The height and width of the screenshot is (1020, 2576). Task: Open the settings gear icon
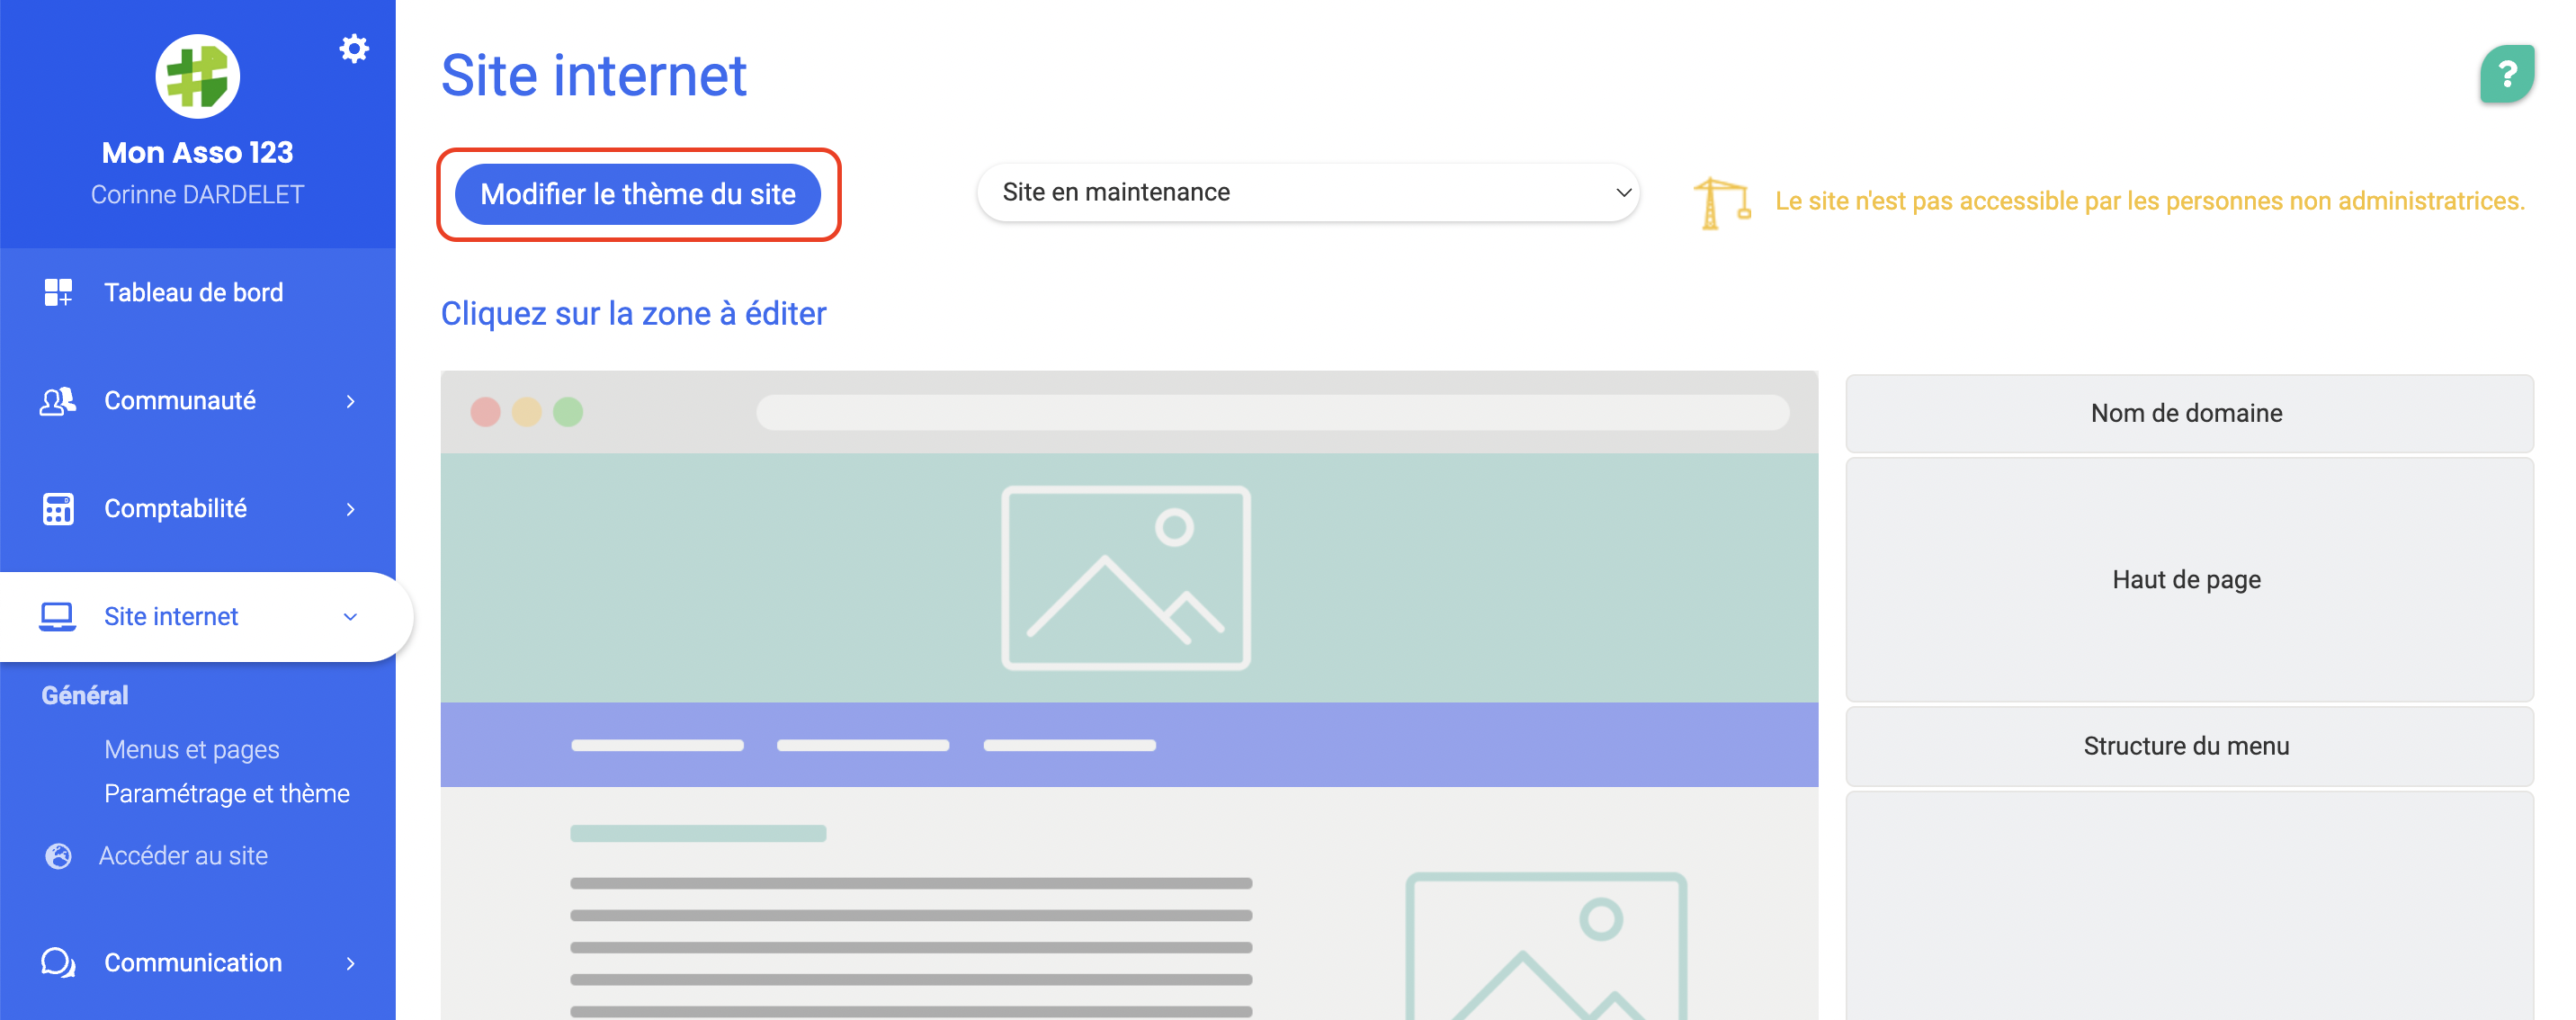point(354,48)
